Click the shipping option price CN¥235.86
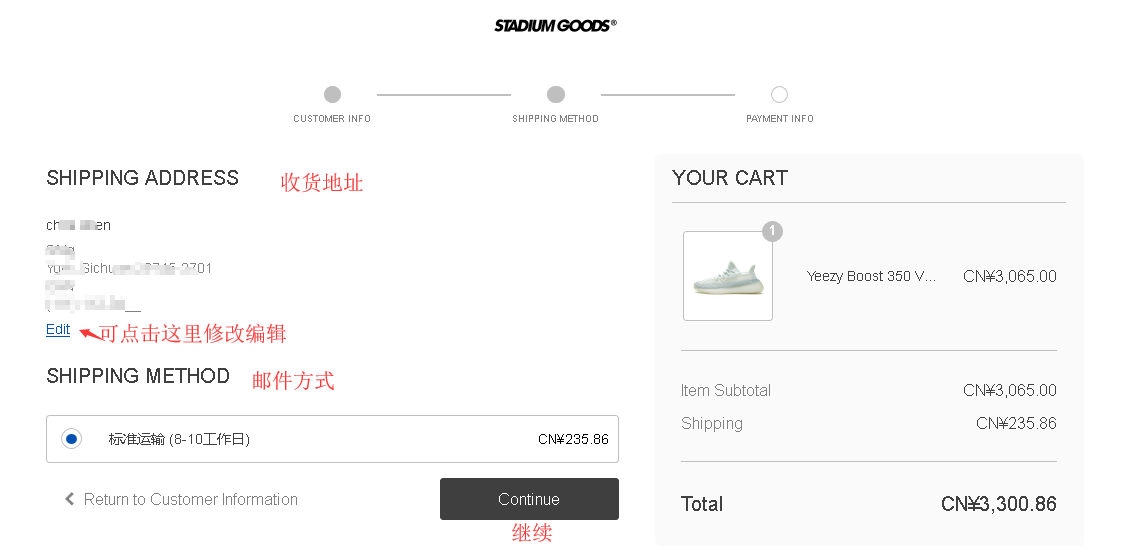The width and height of the screenshot is (1143, 555). tap(573, 439)
